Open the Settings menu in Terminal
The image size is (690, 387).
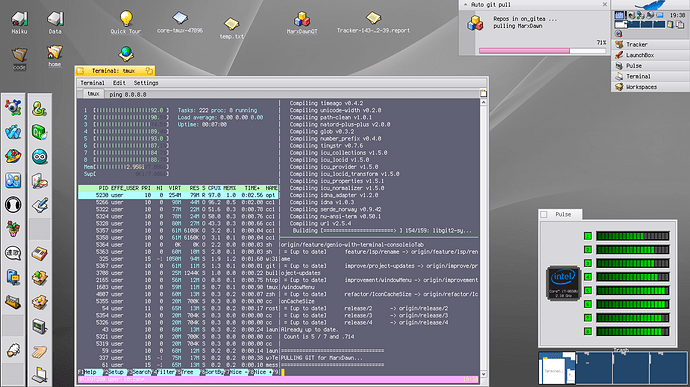click(146, 83)
